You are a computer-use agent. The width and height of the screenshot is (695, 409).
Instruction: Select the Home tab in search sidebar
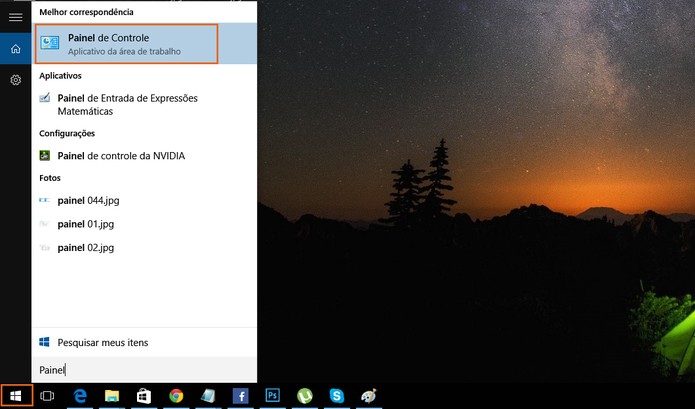16,48
